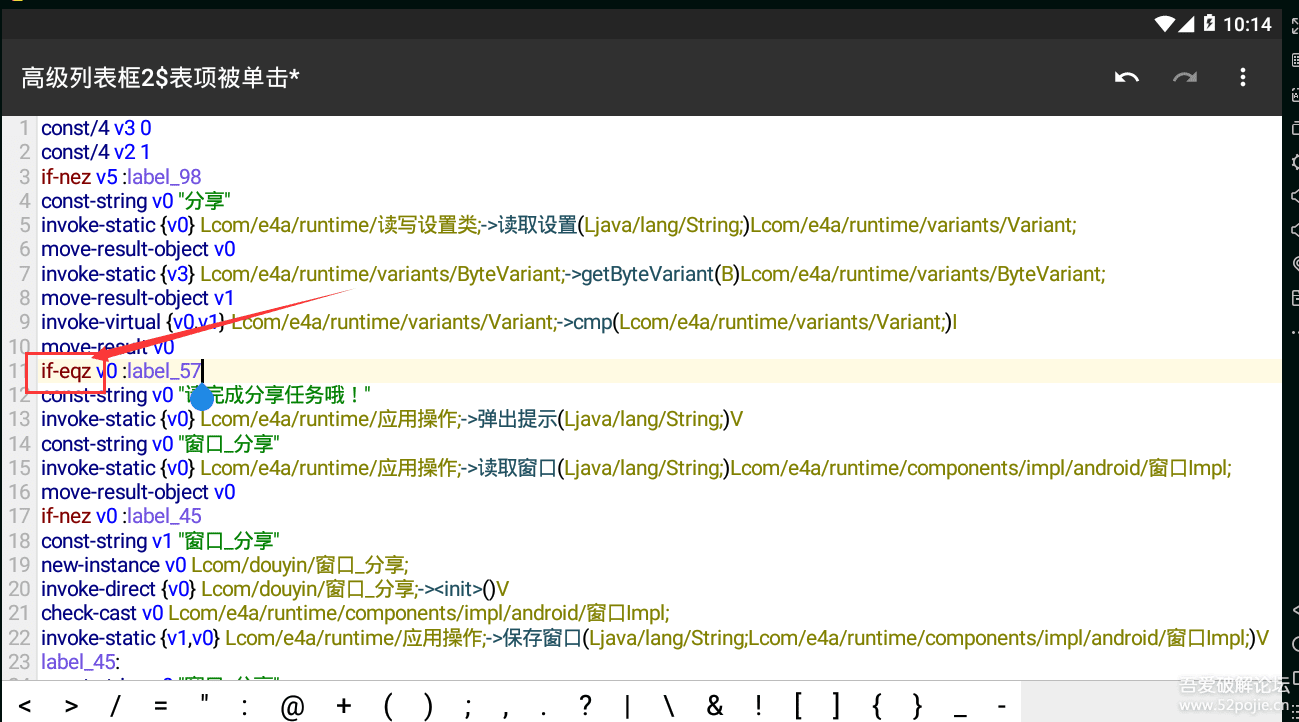
Task: Insert the @ symbol key
Action: coord(292,707)
